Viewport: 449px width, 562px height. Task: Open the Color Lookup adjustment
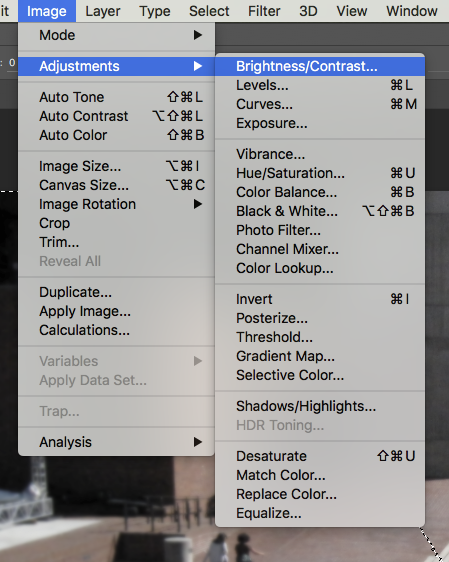pyautogui.click(x=320, y=268)
